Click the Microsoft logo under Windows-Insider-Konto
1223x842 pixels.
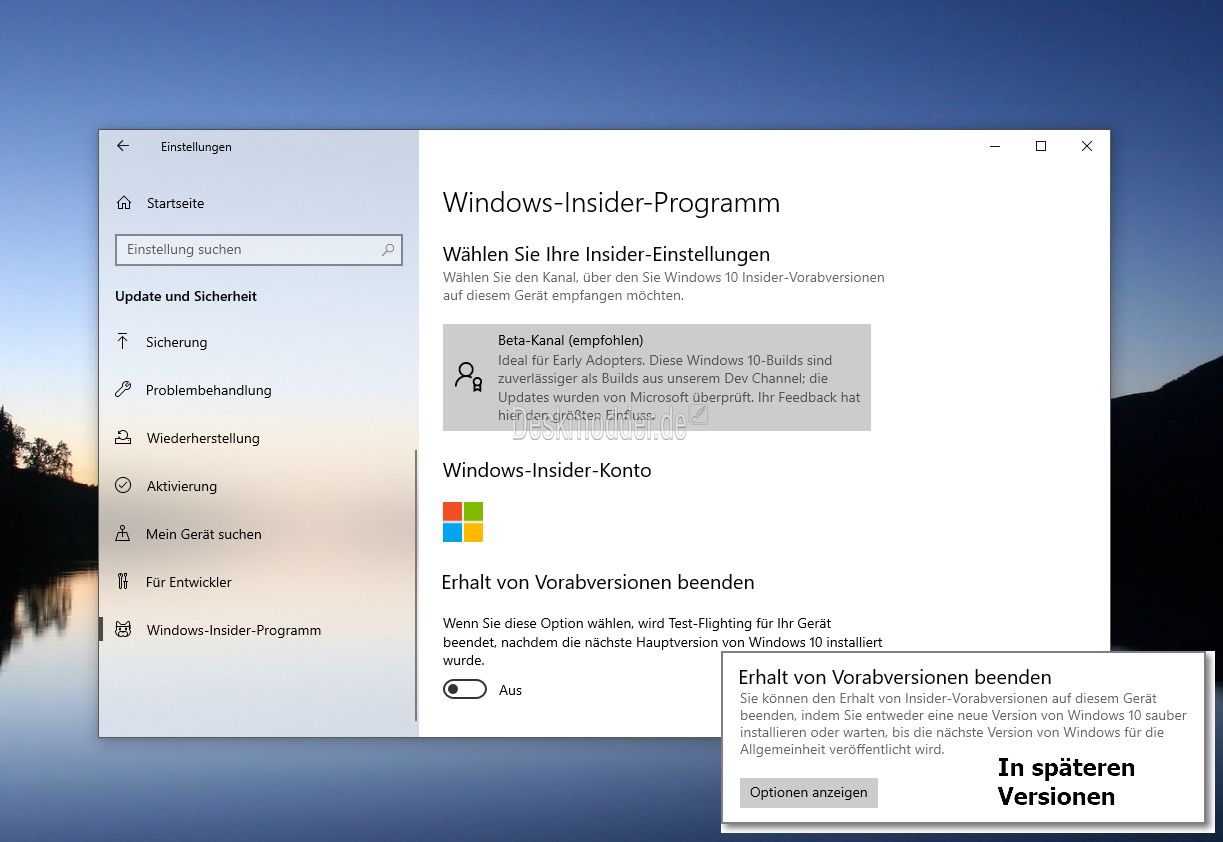[x=463, y=522]
